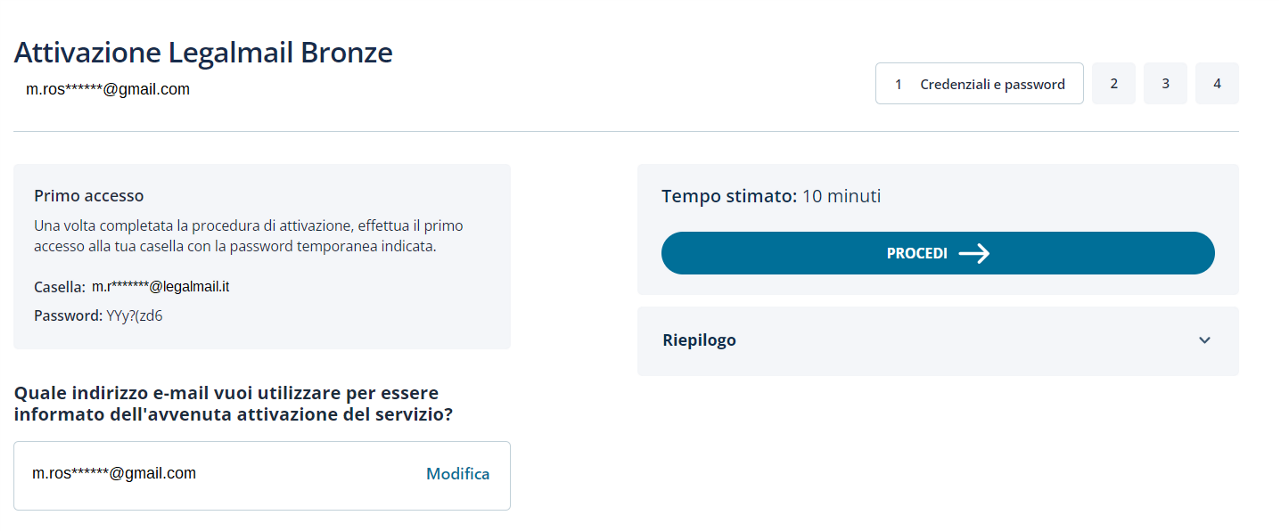Click the question about notification e-mail address
This screenshot has width=1280, height=531.
click(x=233, y=403)
